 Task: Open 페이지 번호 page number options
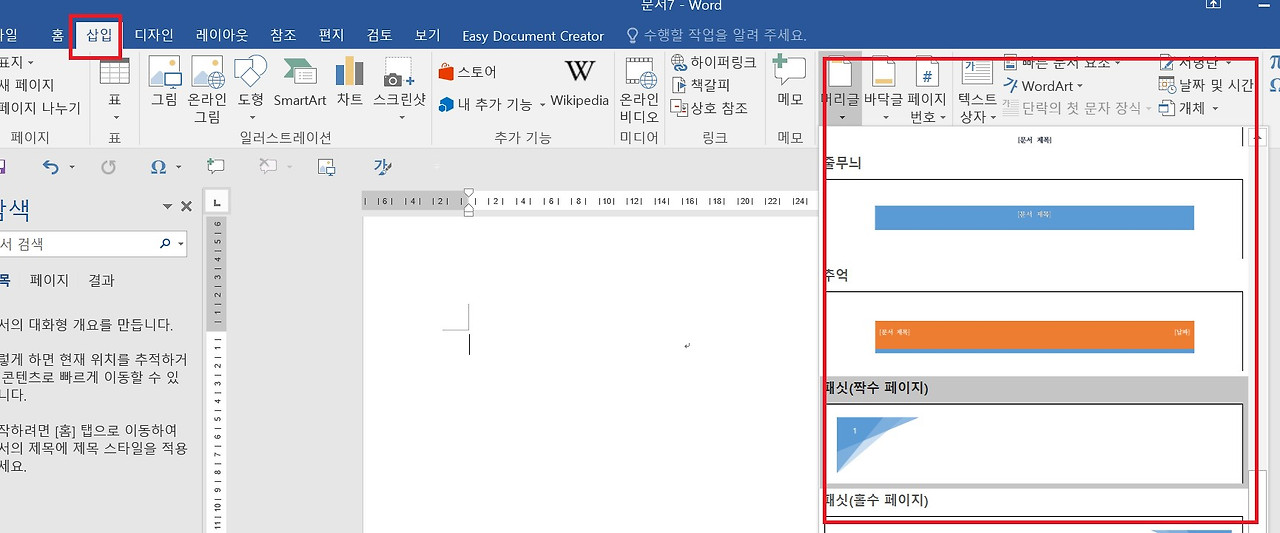point(926,90)
